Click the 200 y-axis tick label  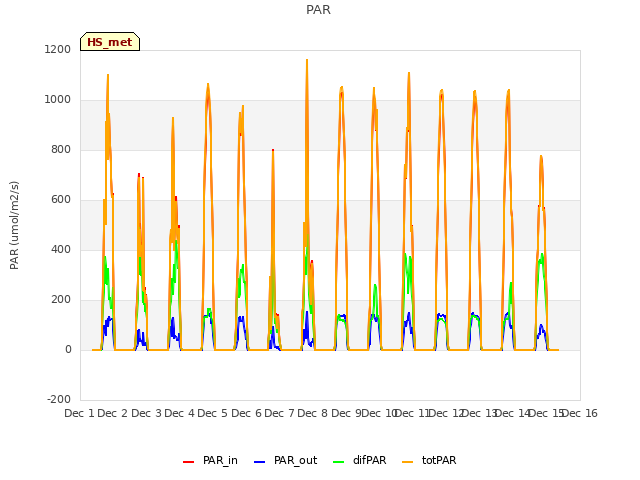(61, 300)
